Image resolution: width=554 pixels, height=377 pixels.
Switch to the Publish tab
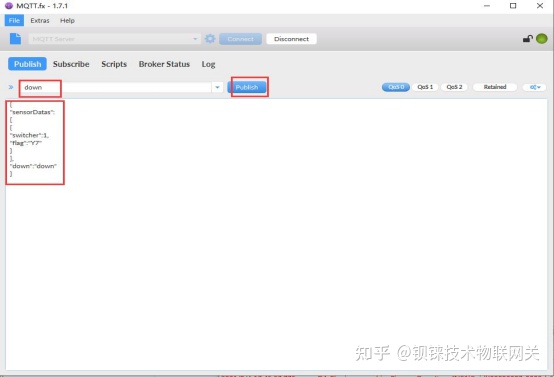[x=27, y=64]
